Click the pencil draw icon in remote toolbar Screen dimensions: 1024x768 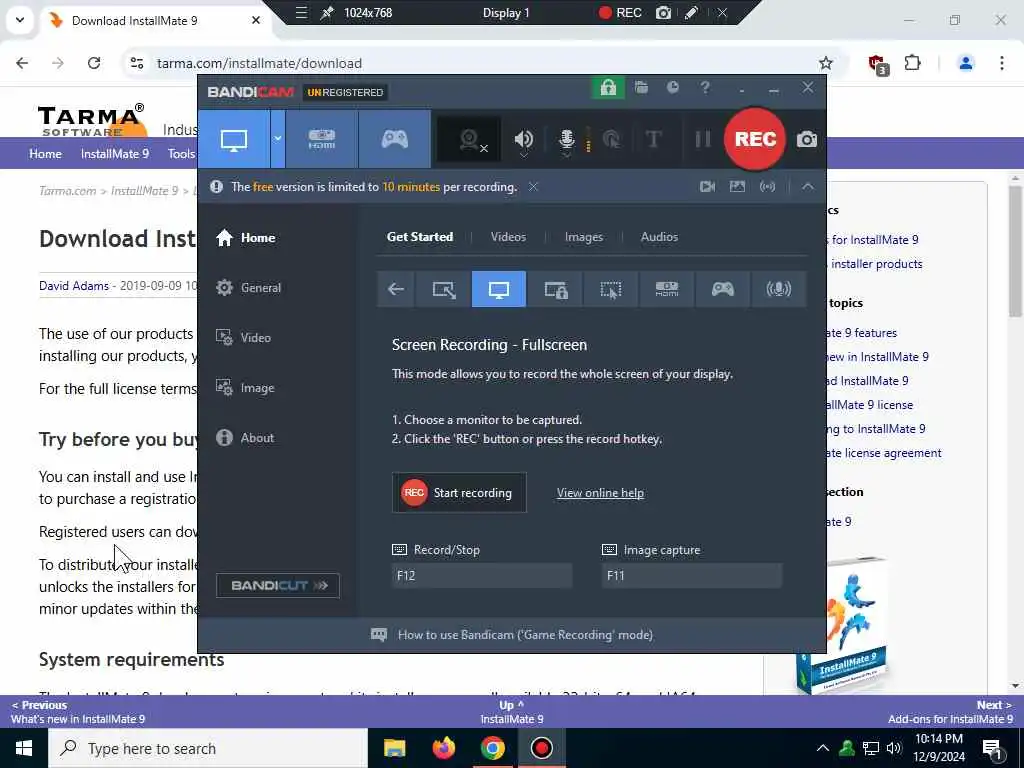click(x=691, y=12)
